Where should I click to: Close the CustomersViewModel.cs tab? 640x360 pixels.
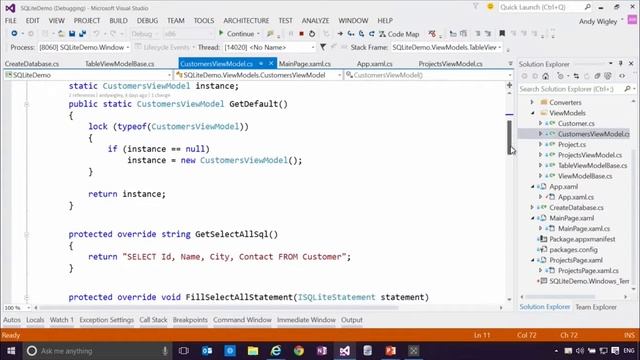271,64
